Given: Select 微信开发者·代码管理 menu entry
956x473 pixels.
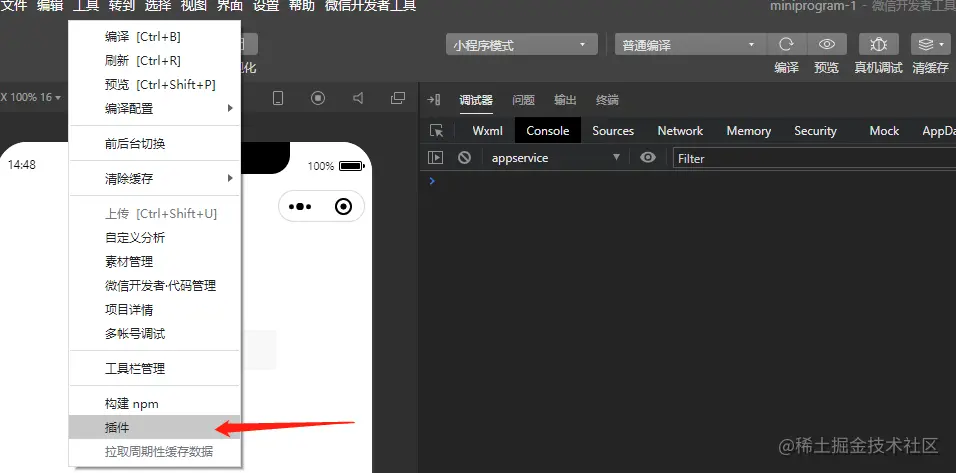Looking at the screenshot, I should click(155, 286).
